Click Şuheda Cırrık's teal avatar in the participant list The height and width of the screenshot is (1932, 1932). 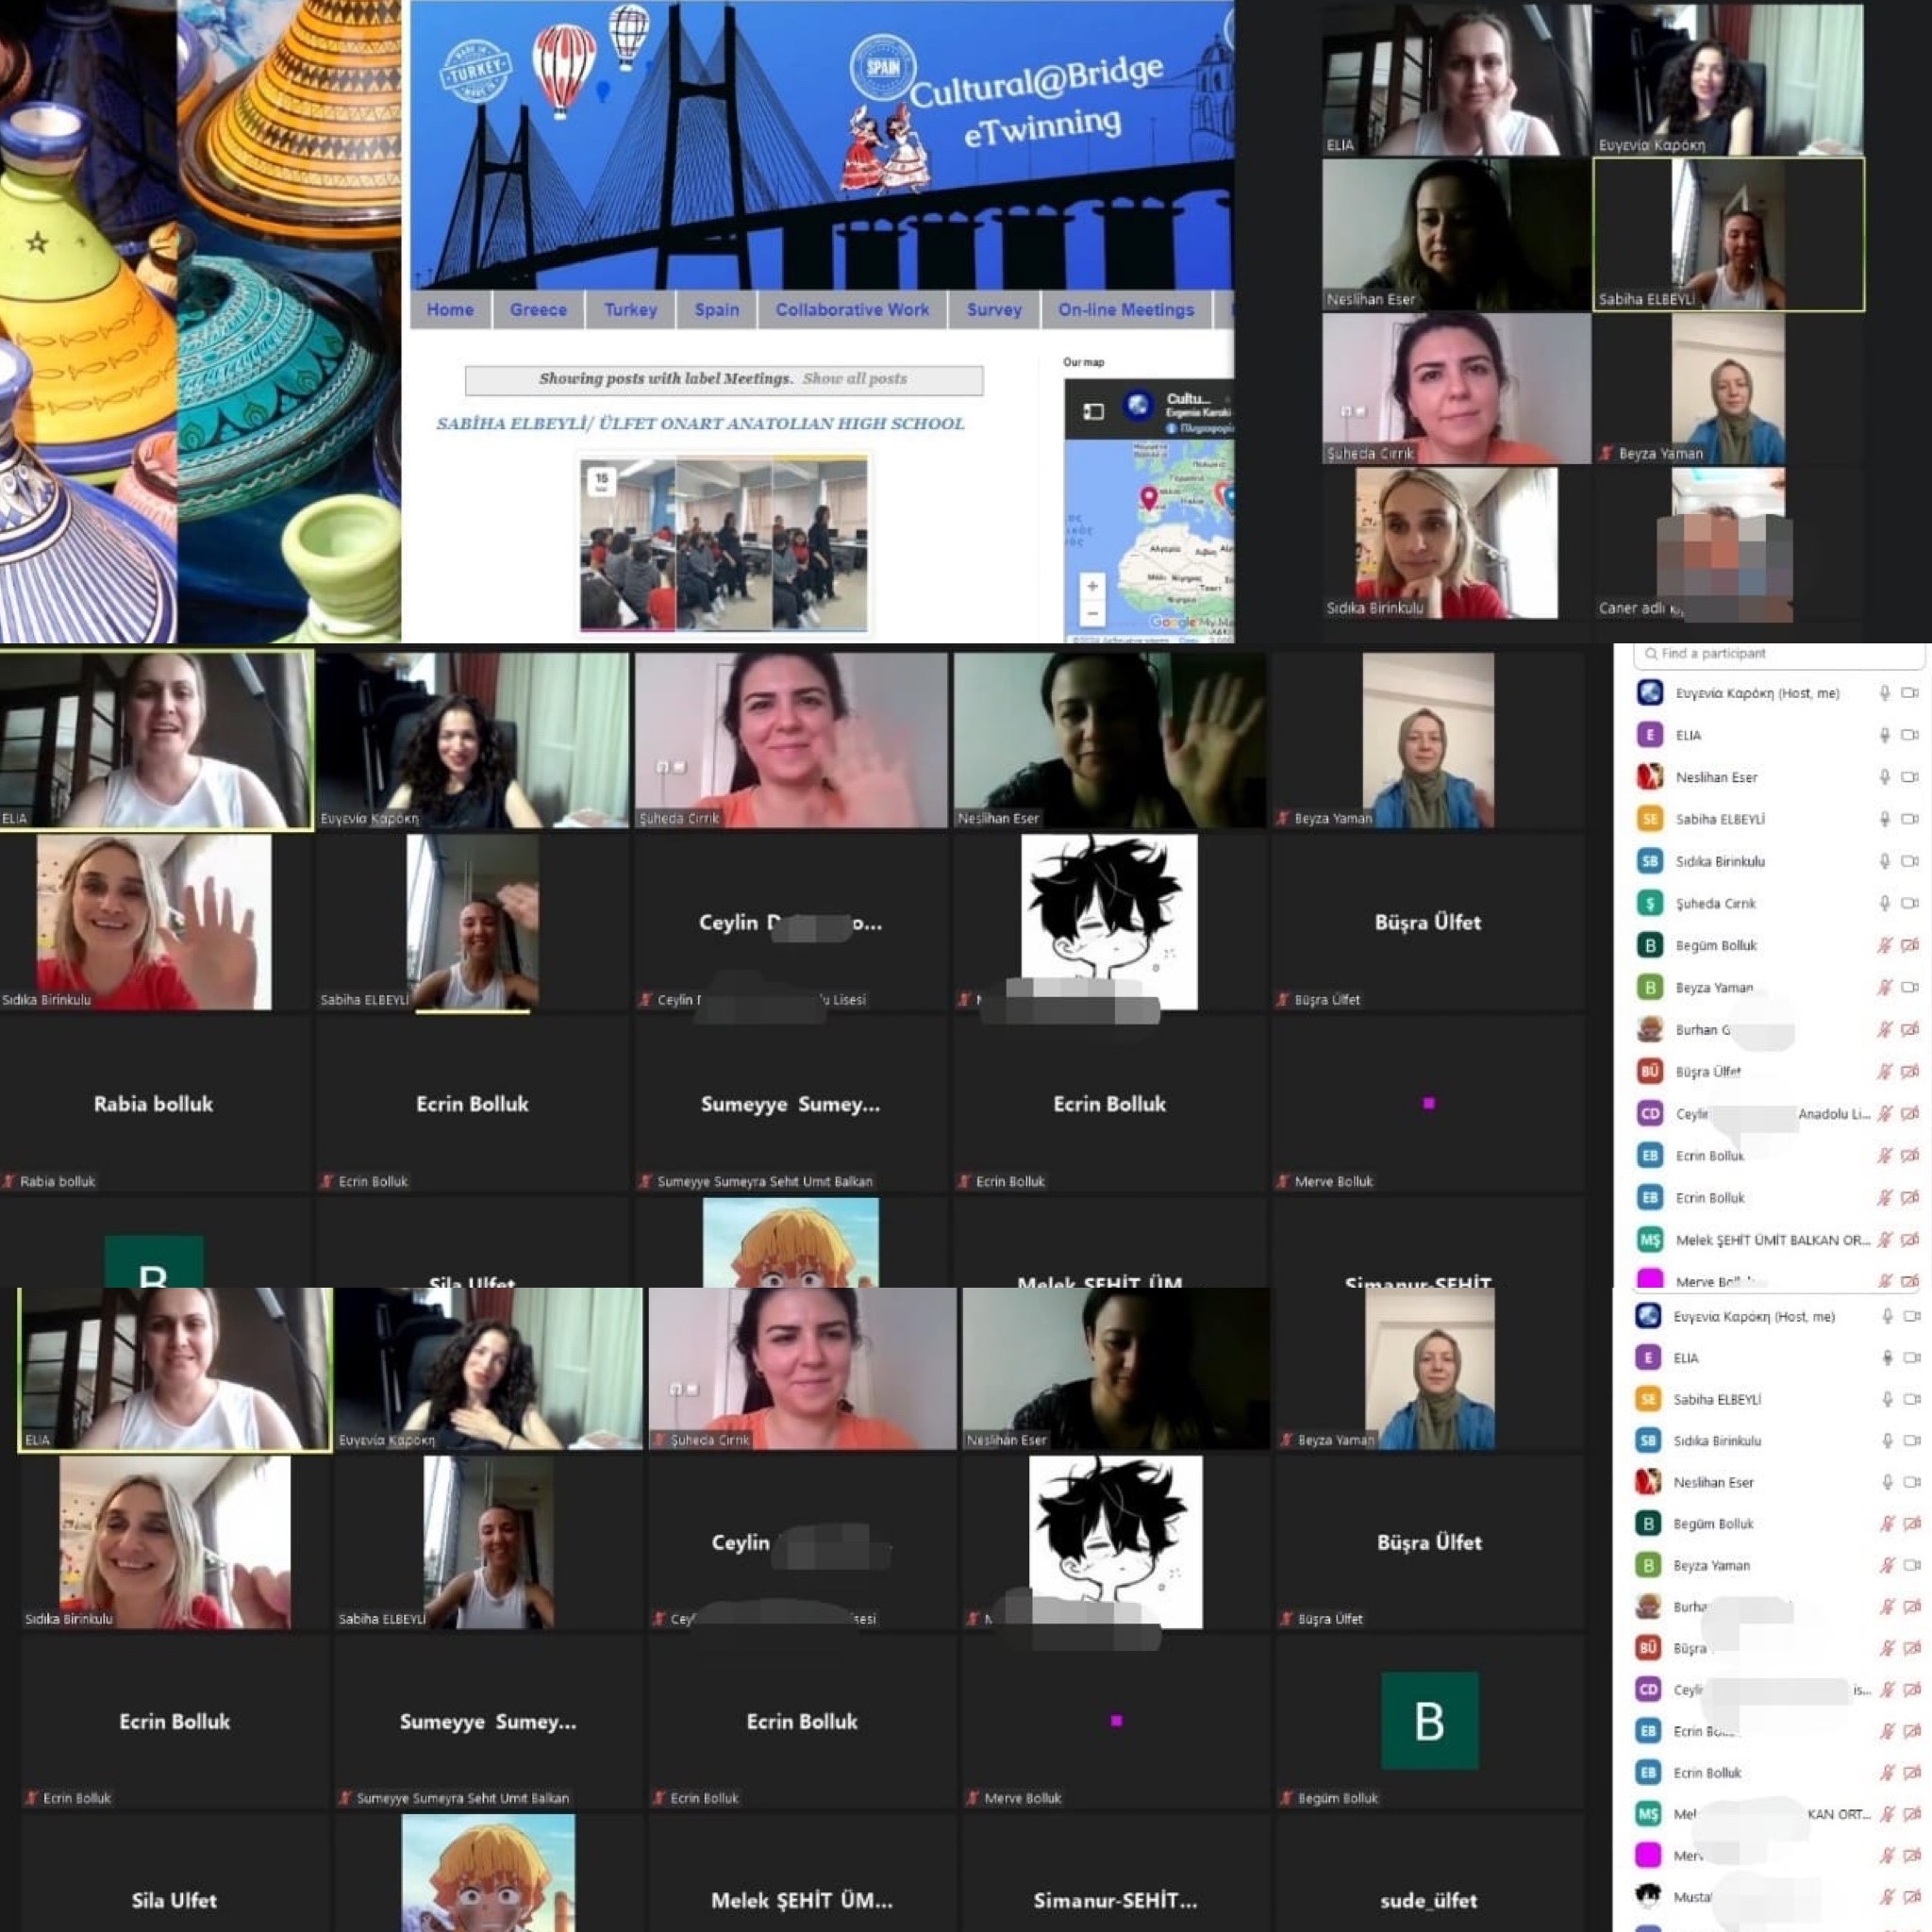[1649, 903]
